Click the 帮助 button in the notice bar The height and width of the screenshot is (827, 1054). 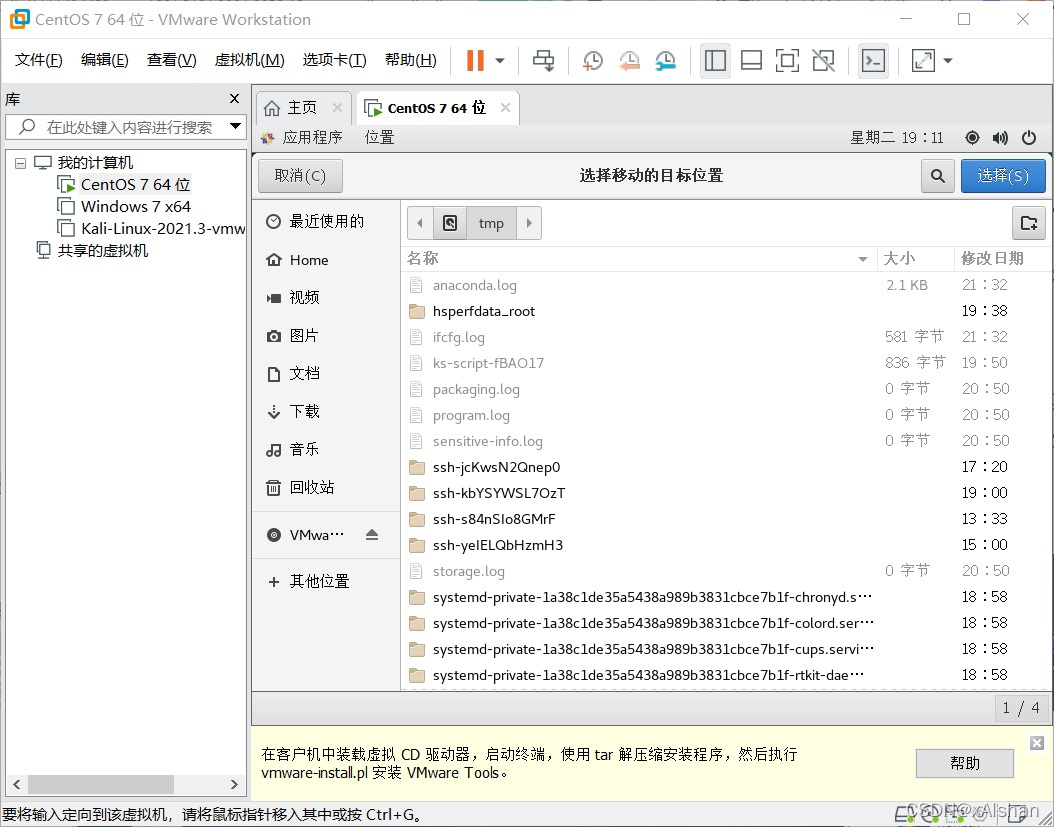(x=963, y=762)
